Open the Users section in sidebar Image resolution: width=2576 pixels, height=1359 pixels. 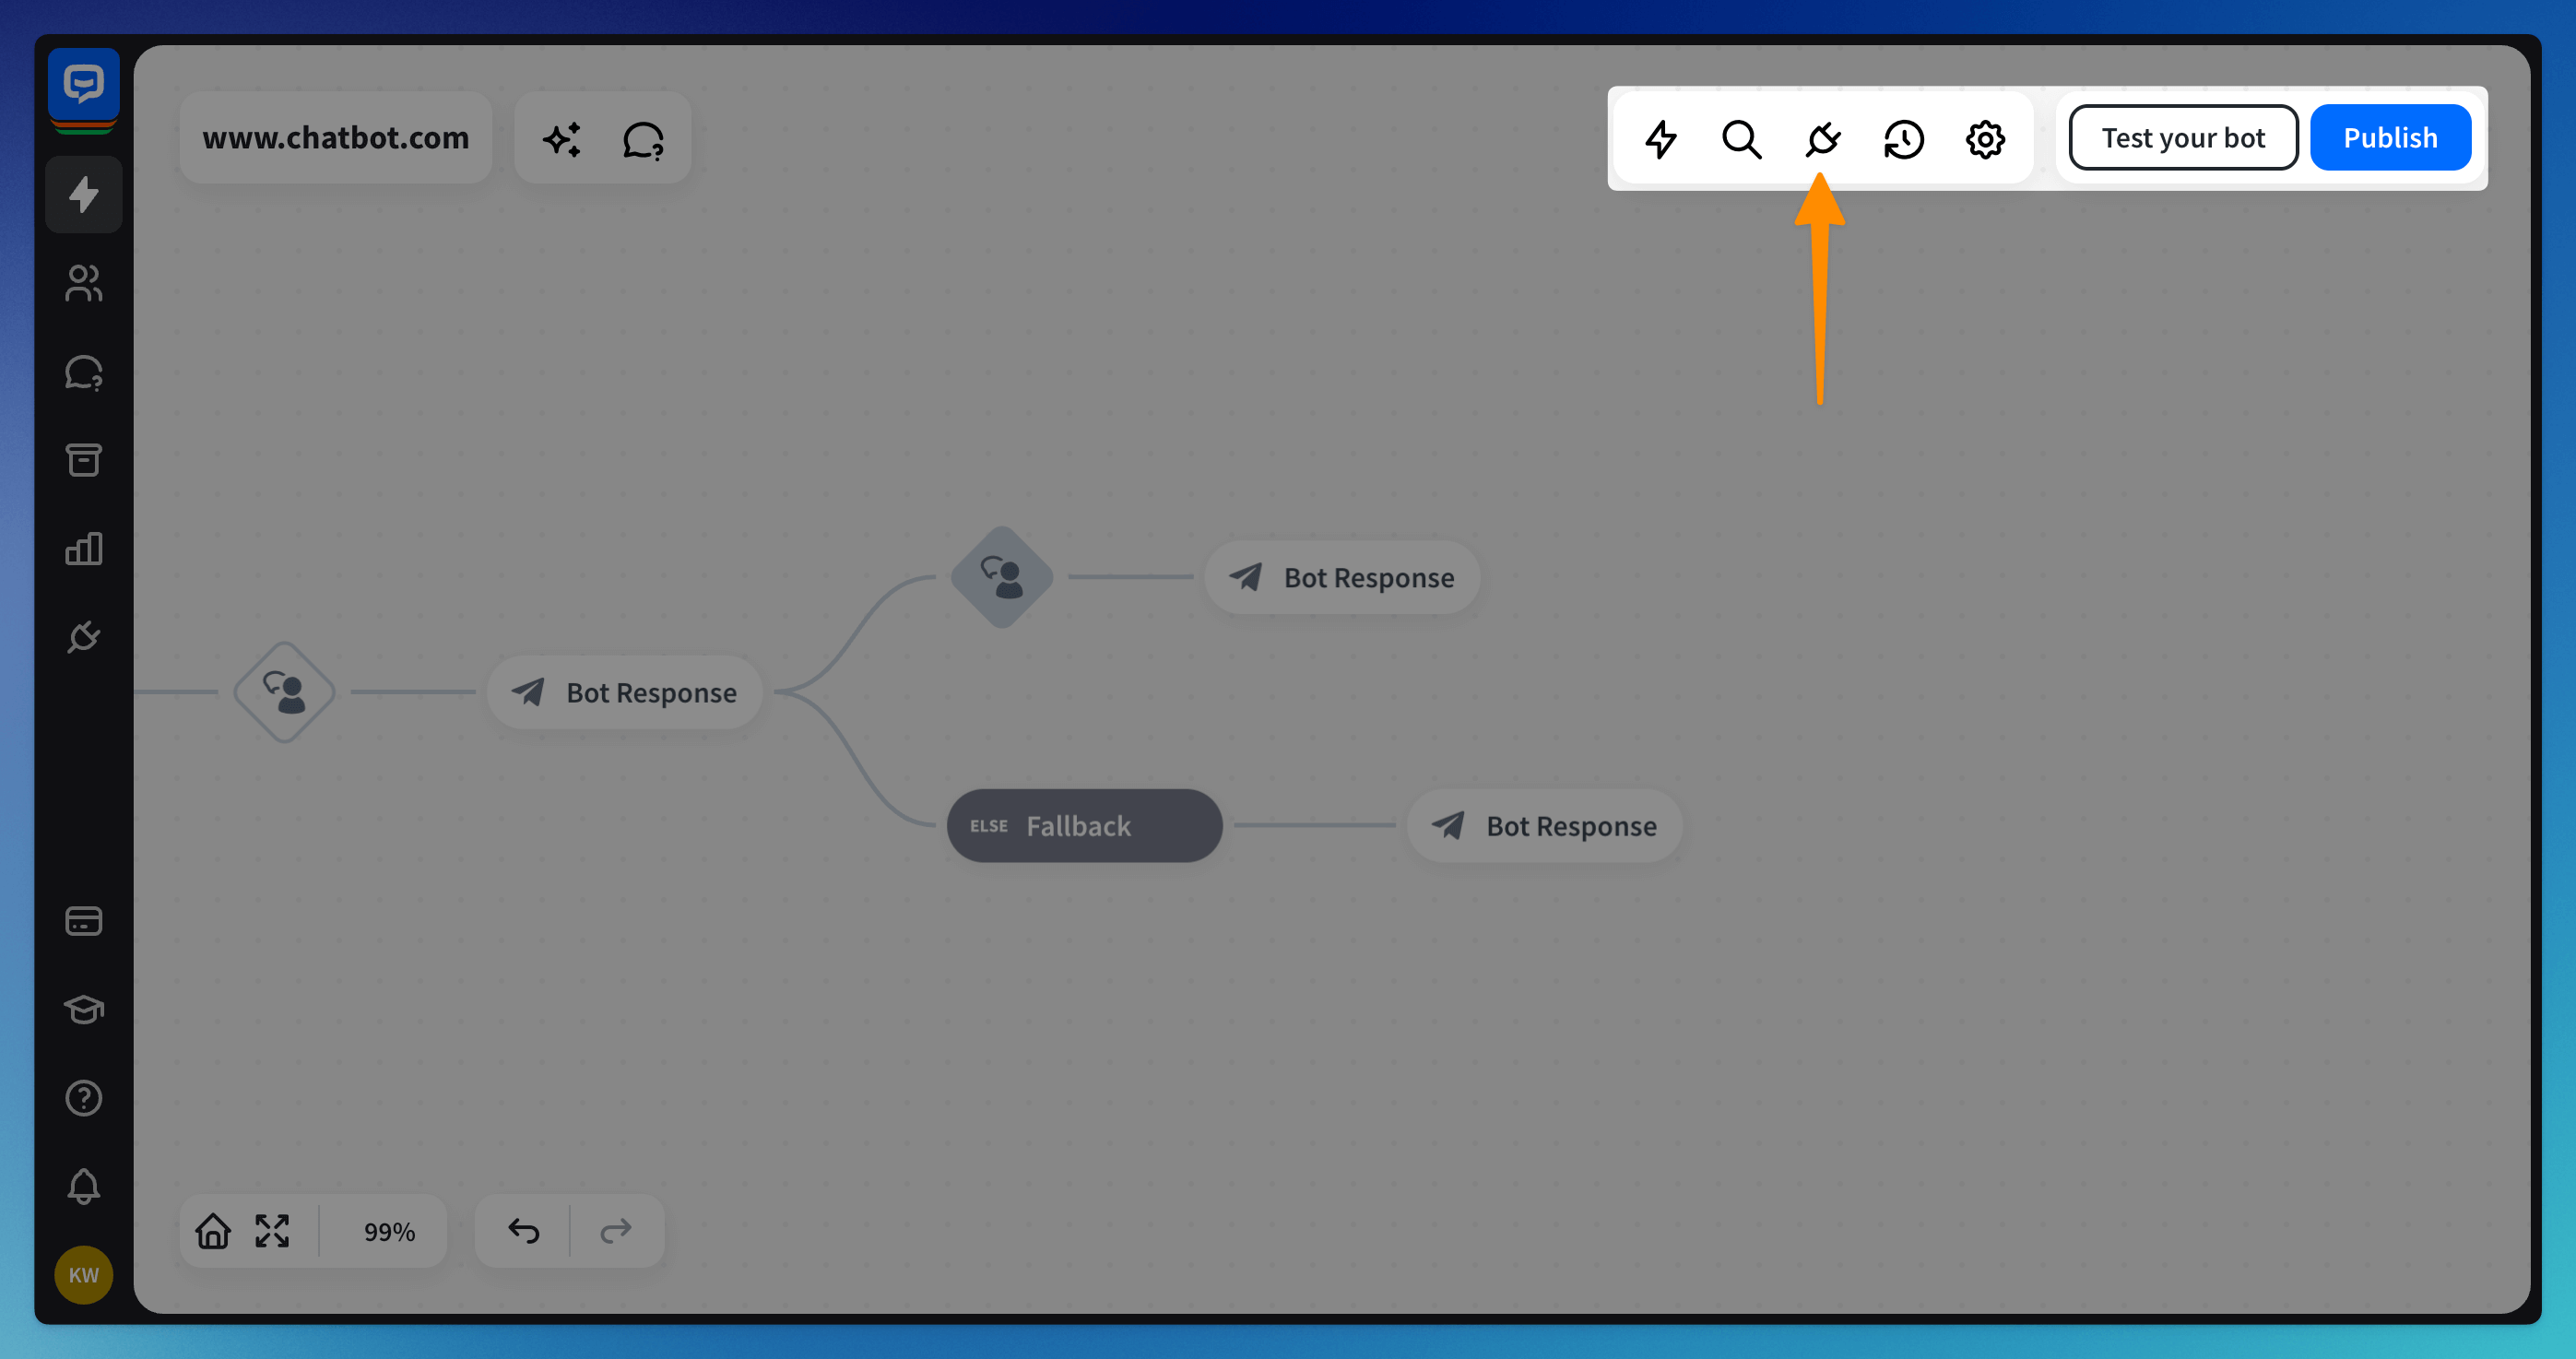pos(84,283)
